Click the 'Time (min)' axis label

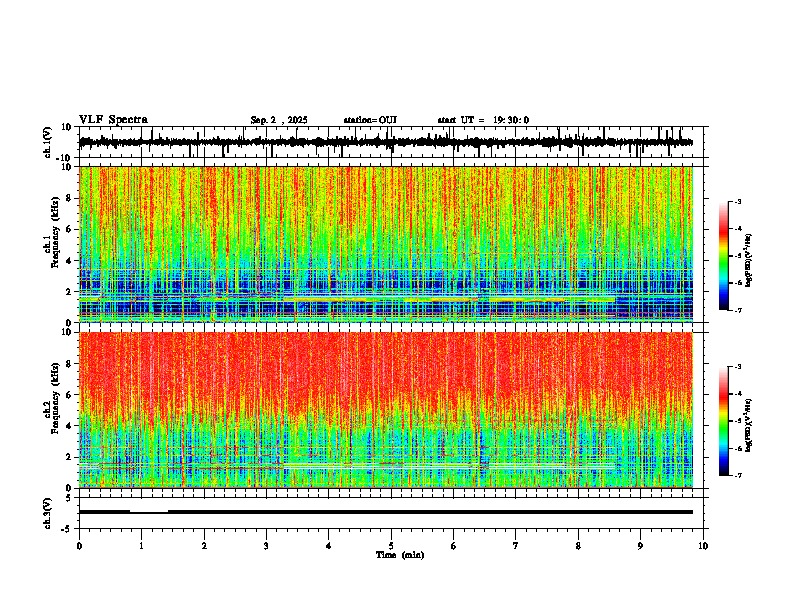400,555
